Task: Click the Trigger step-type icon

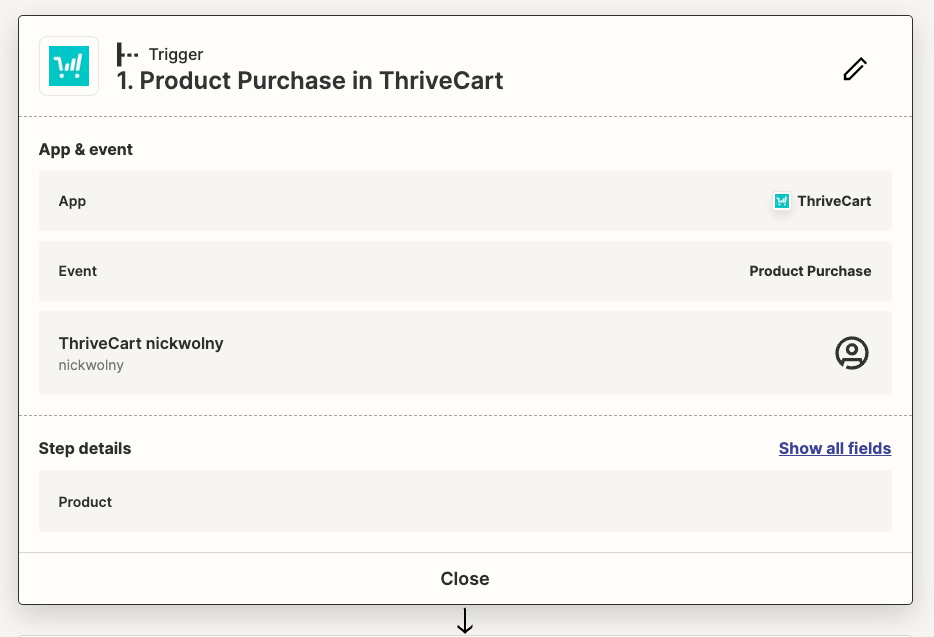Action: click(128, 54)
